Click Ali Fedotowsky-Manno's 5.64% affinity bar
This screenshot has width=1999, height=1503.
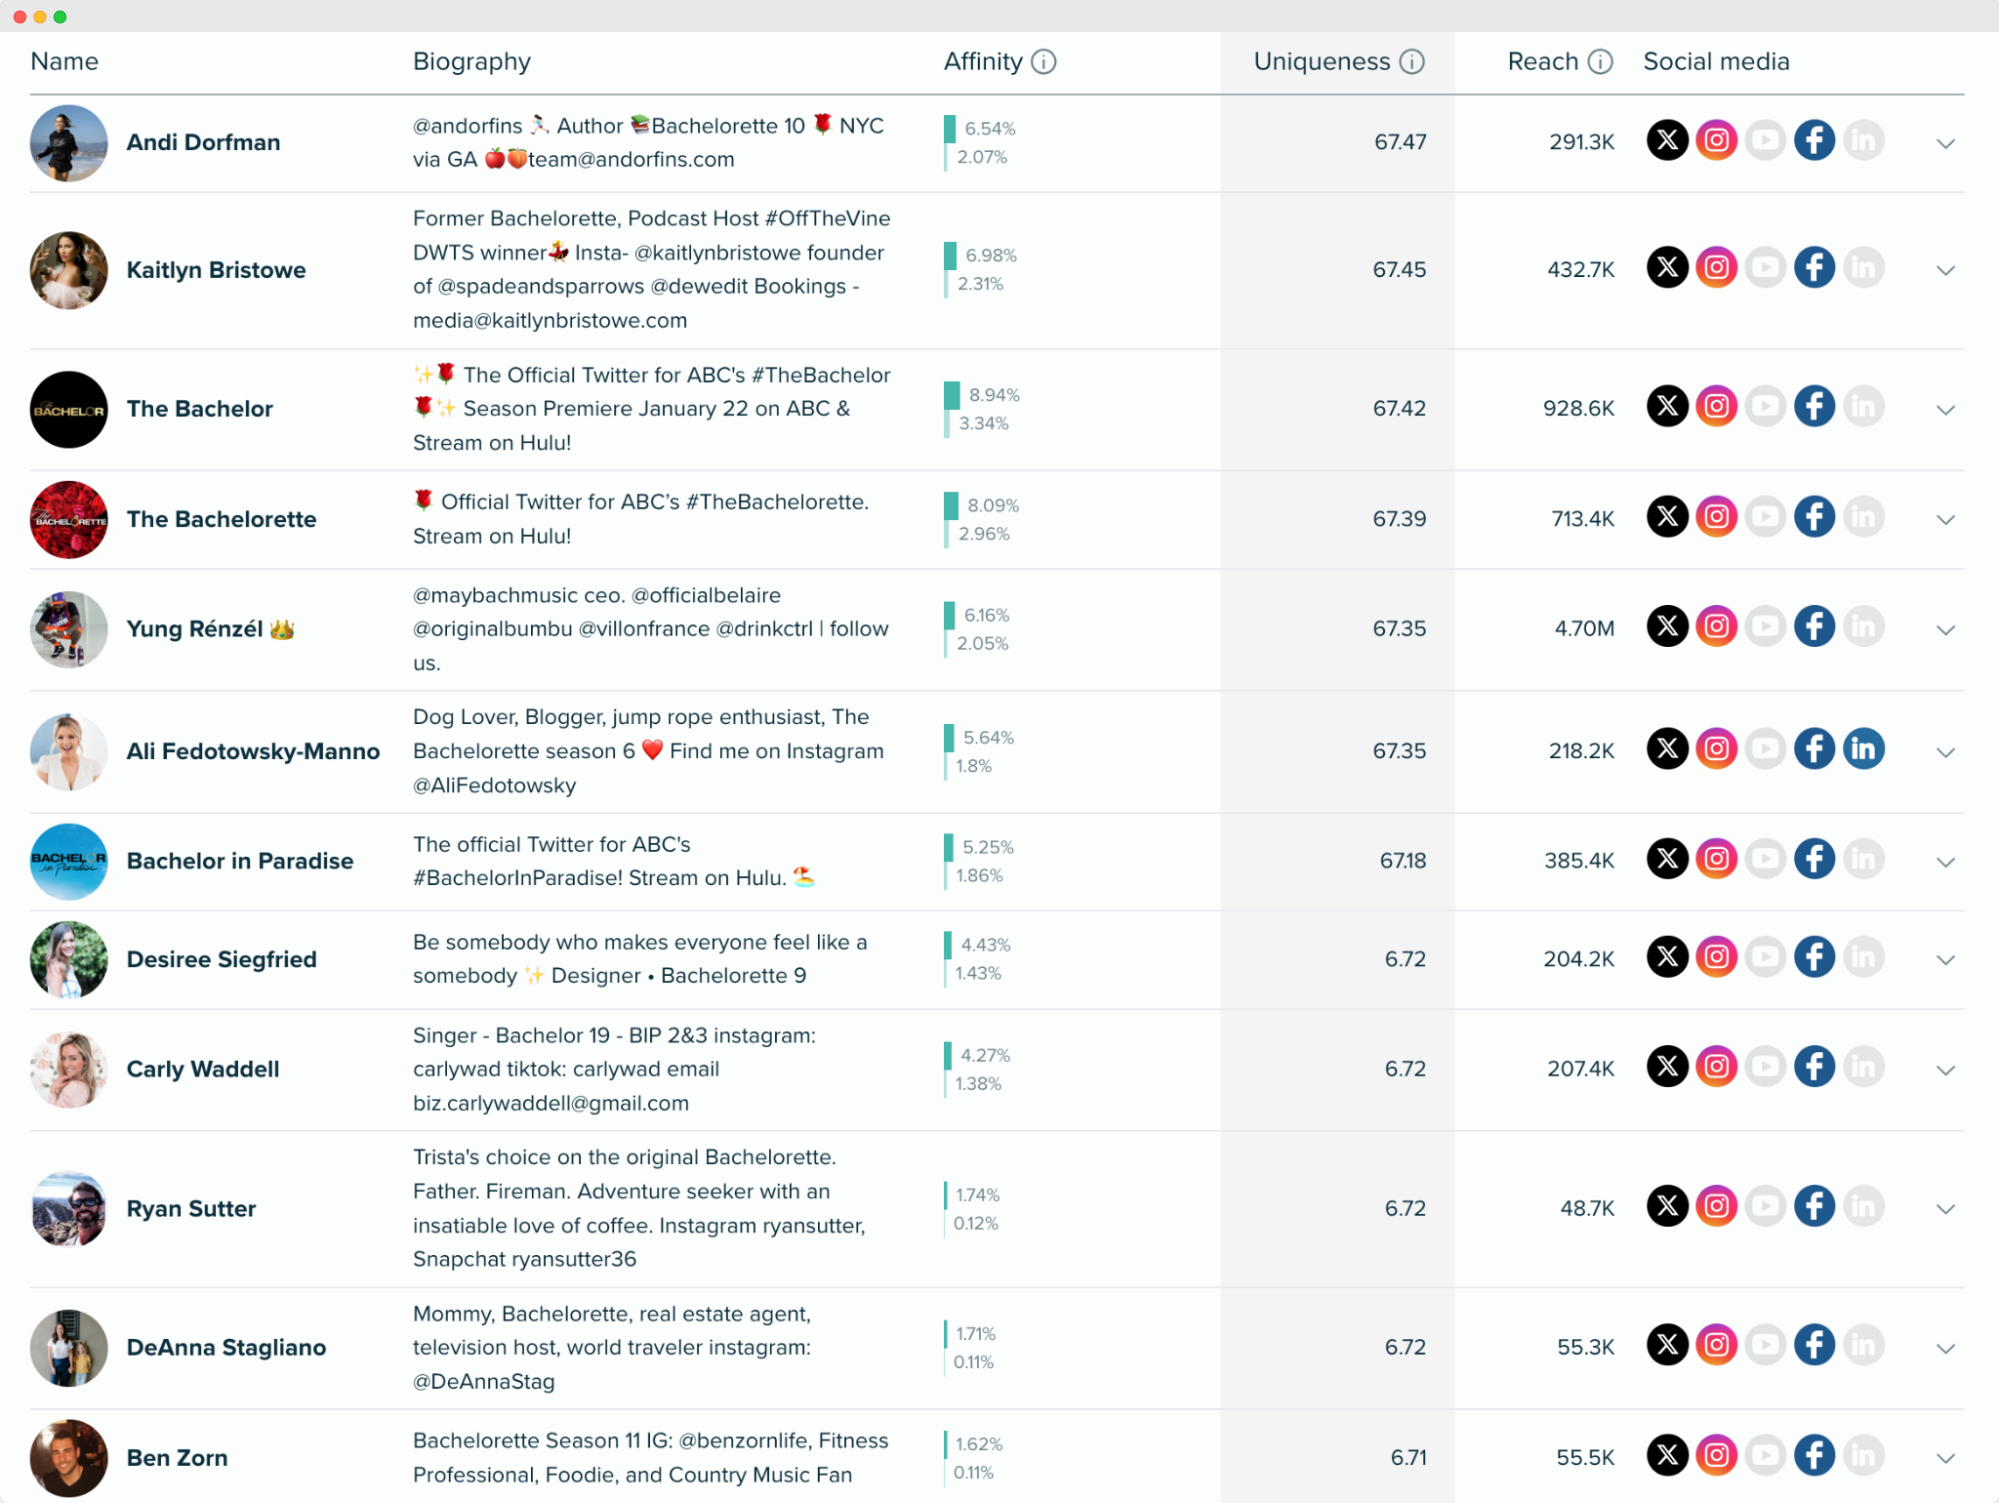949,738
